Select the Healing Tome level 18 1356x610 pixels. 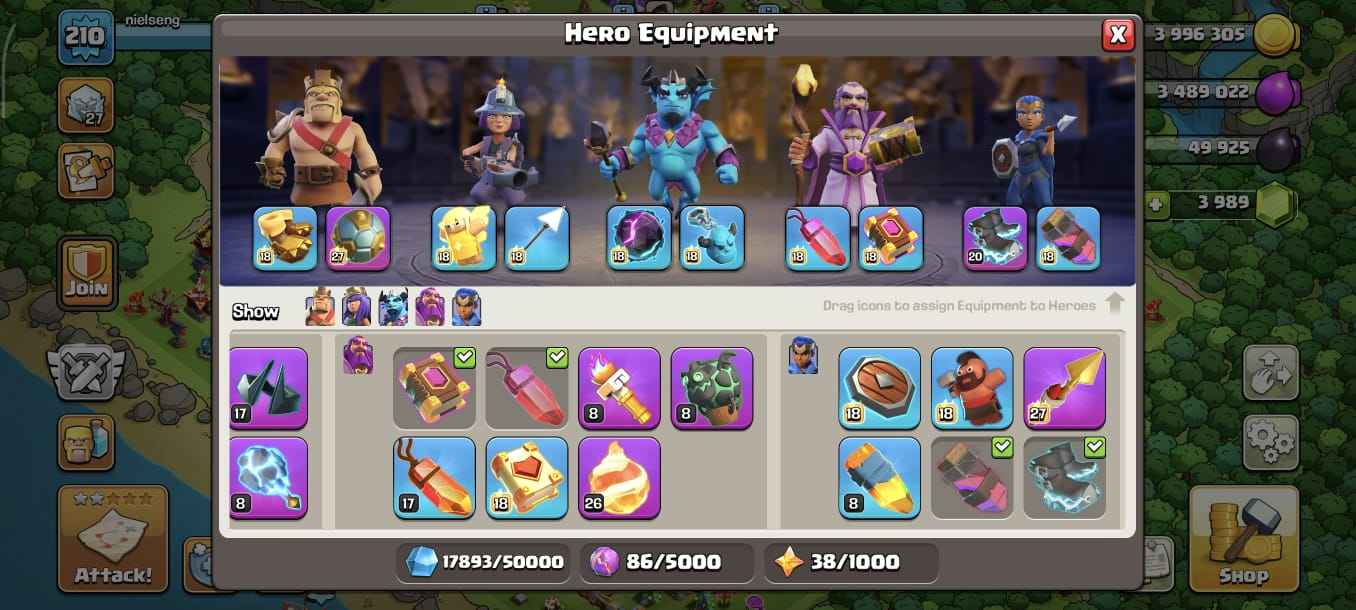point(527,477)
